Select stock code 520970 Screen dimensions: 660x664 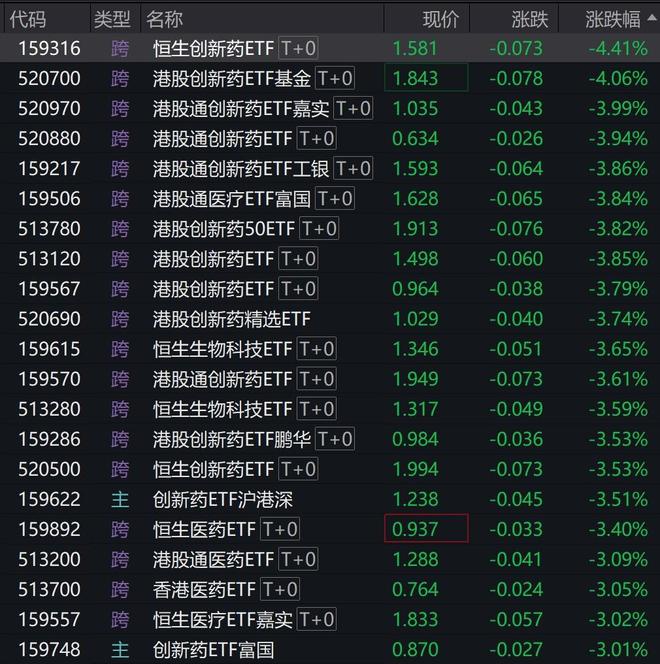(49, 108)
